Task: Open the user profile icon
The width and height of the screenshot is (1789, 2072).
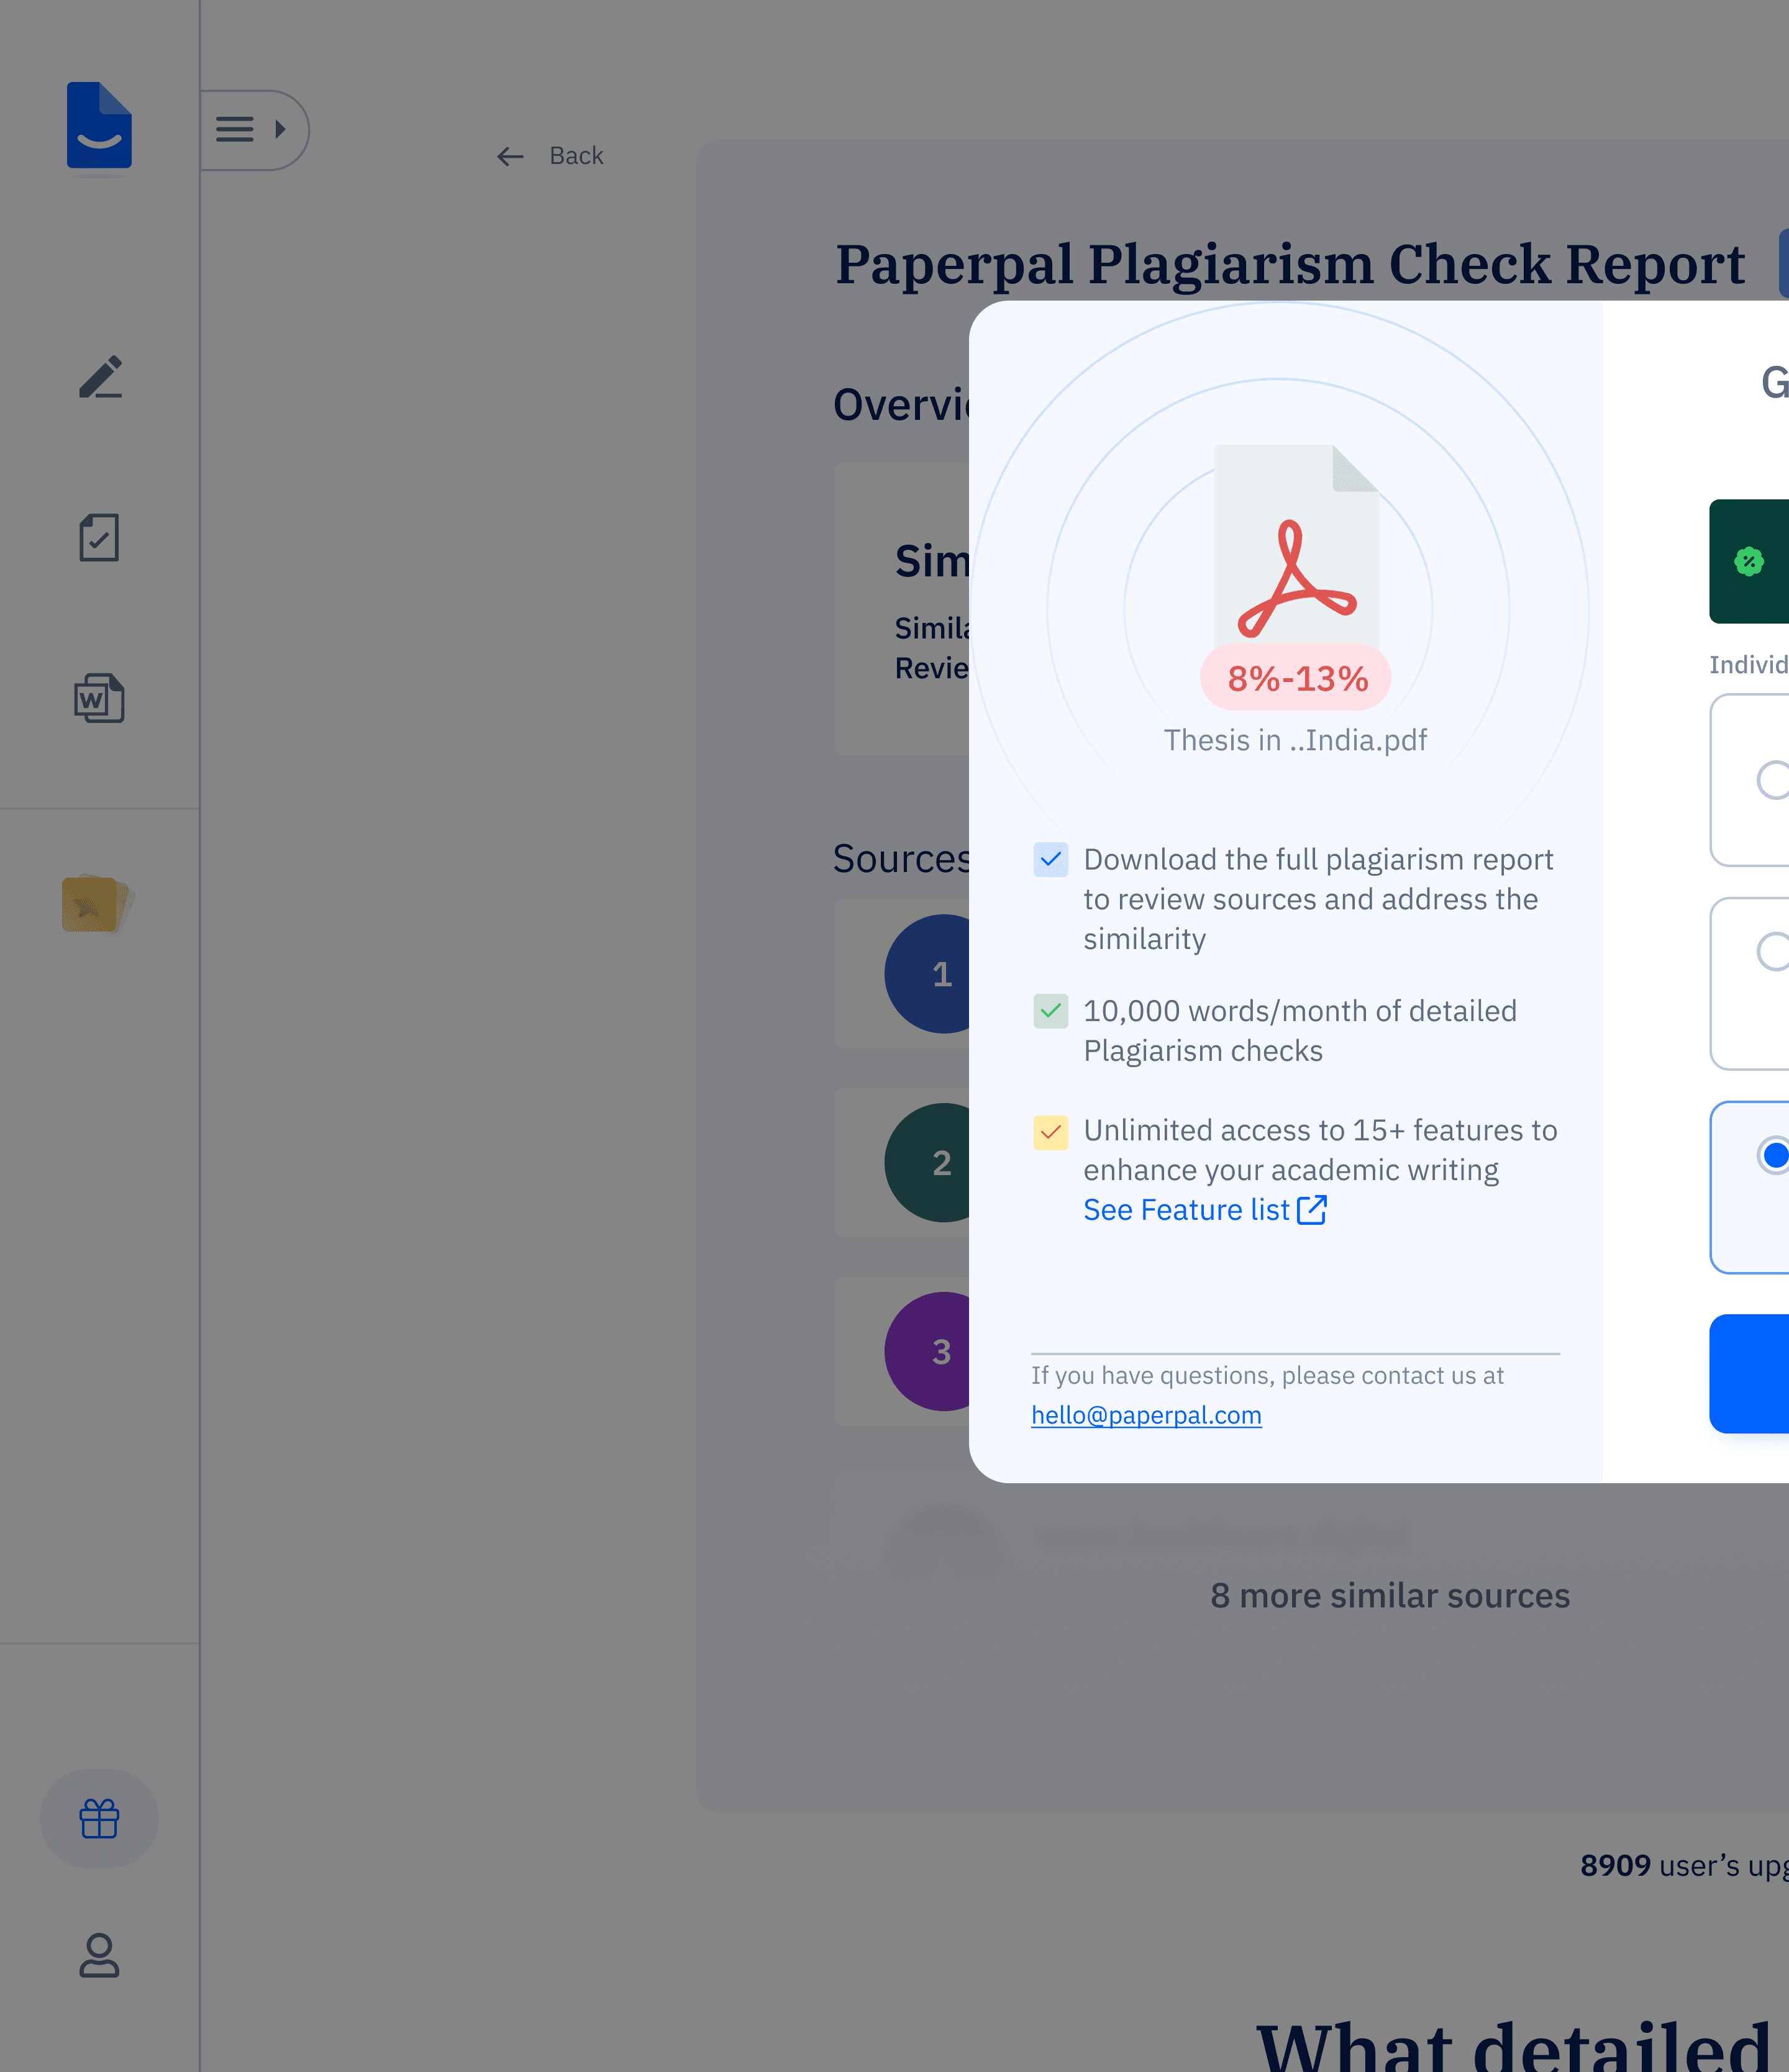Action: click(99, 1955)
